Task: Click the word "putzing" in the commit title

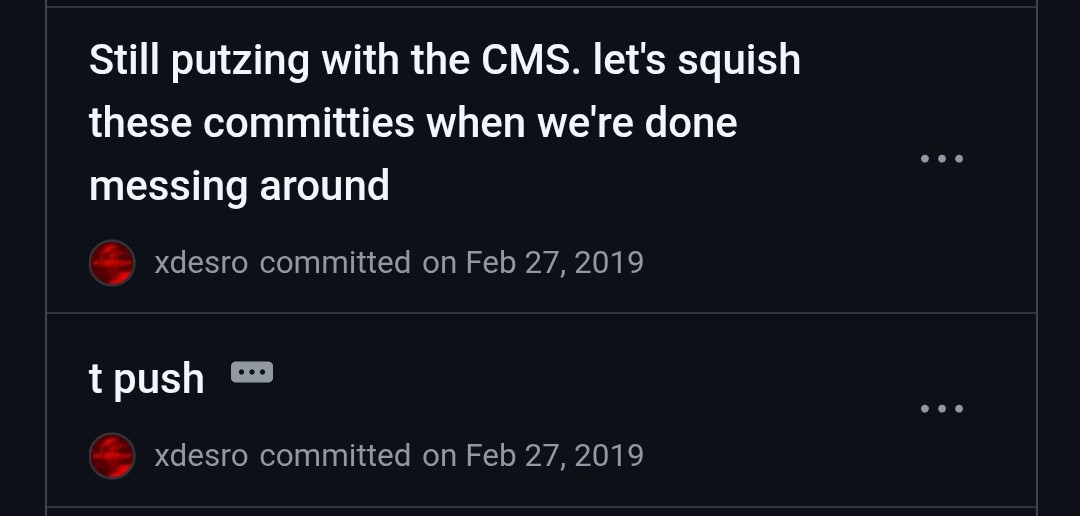Action: 240,62
